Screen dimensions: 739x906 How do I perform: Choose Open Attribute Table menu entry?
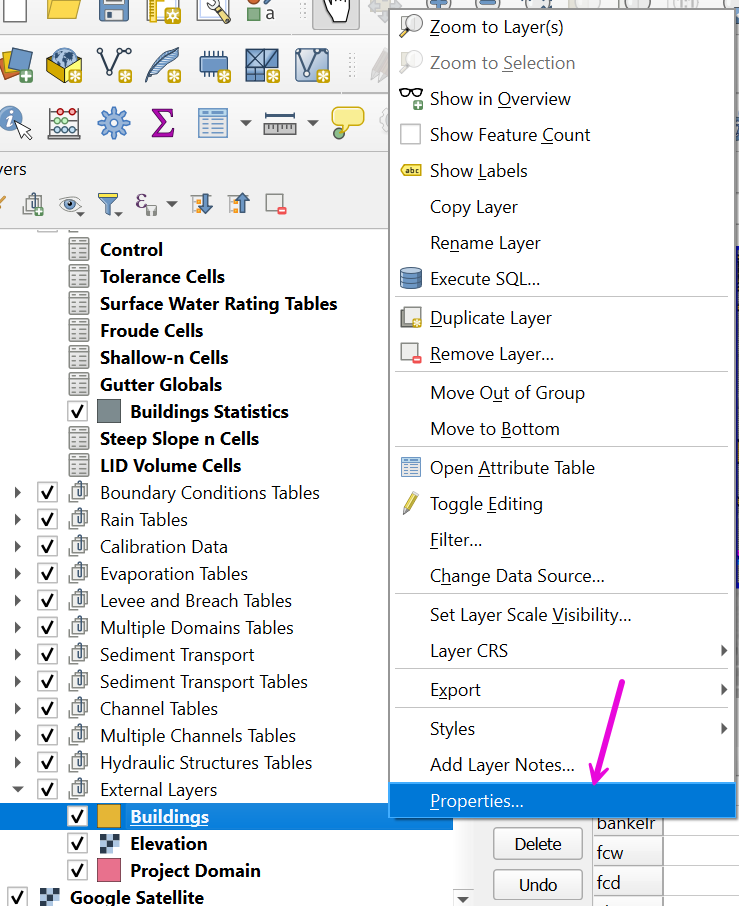[512, 468]
